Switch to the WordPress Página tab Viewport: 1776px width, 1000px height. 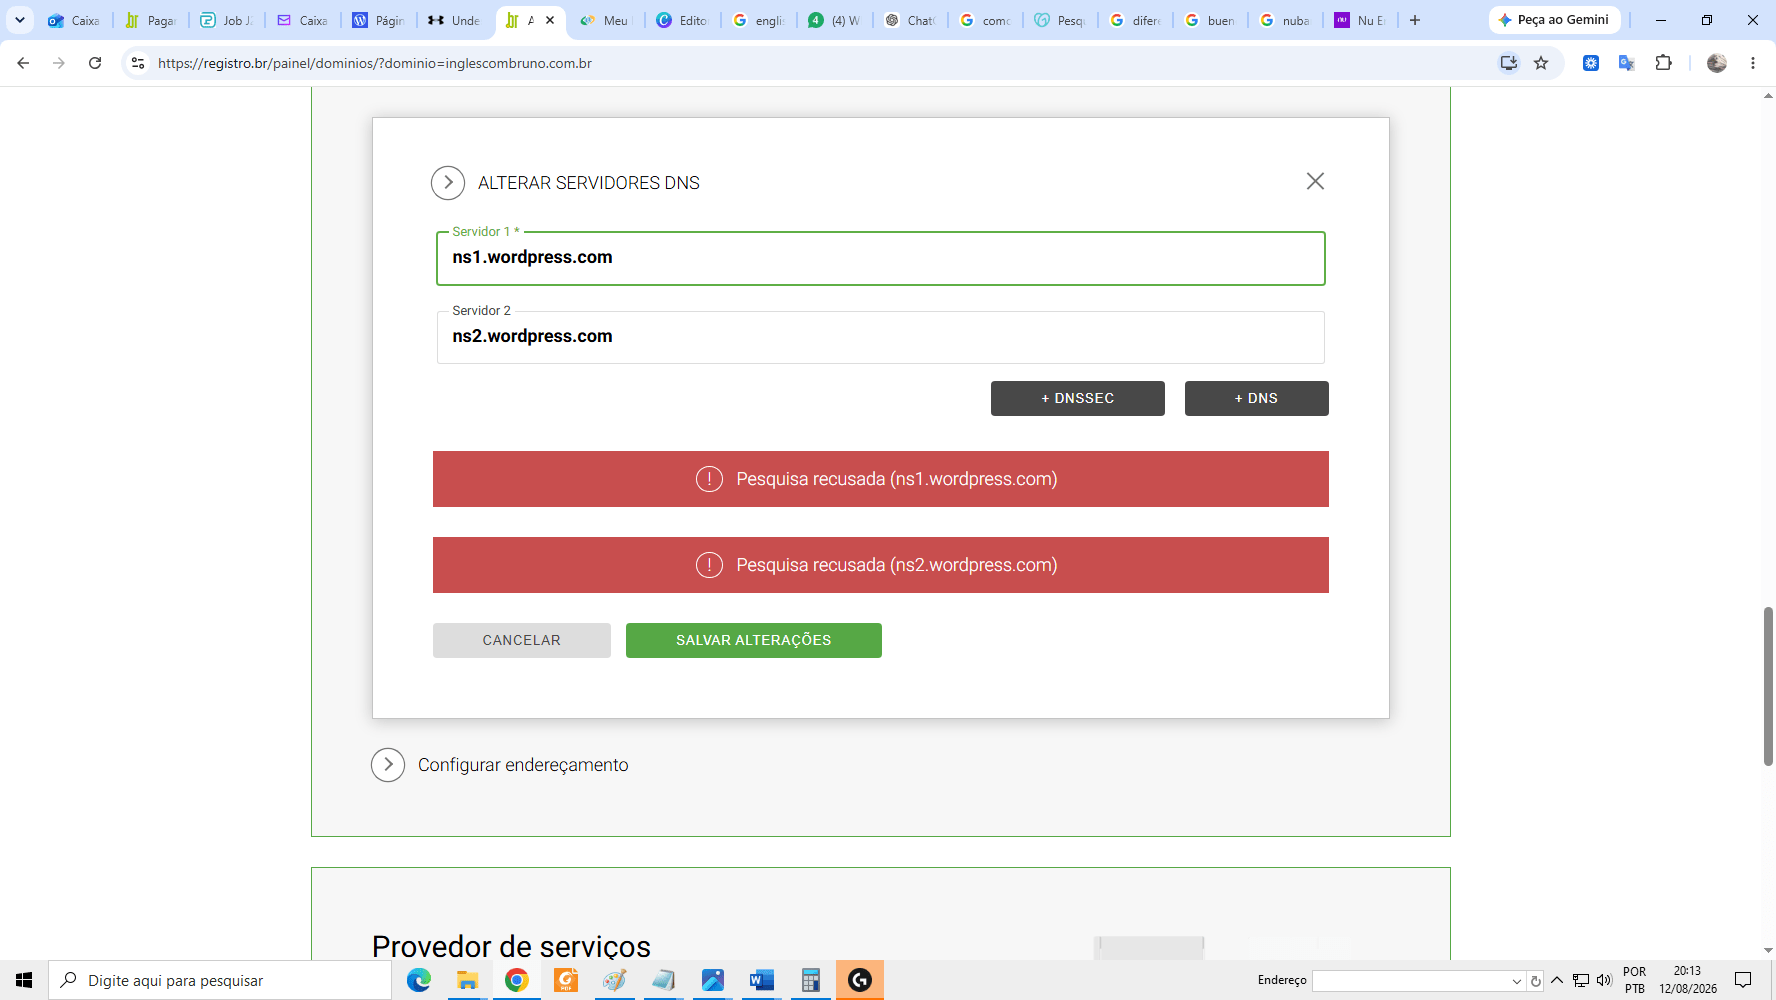(379, 20)
